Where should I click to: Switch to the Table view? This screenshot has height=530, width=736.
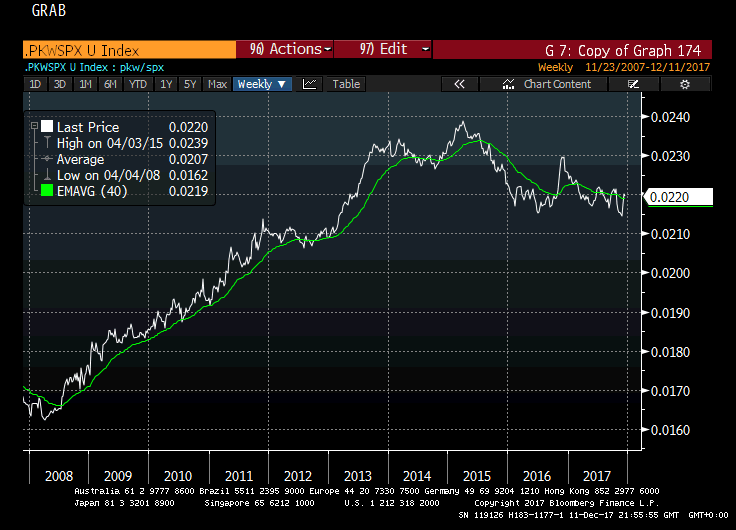click(346, 84)
